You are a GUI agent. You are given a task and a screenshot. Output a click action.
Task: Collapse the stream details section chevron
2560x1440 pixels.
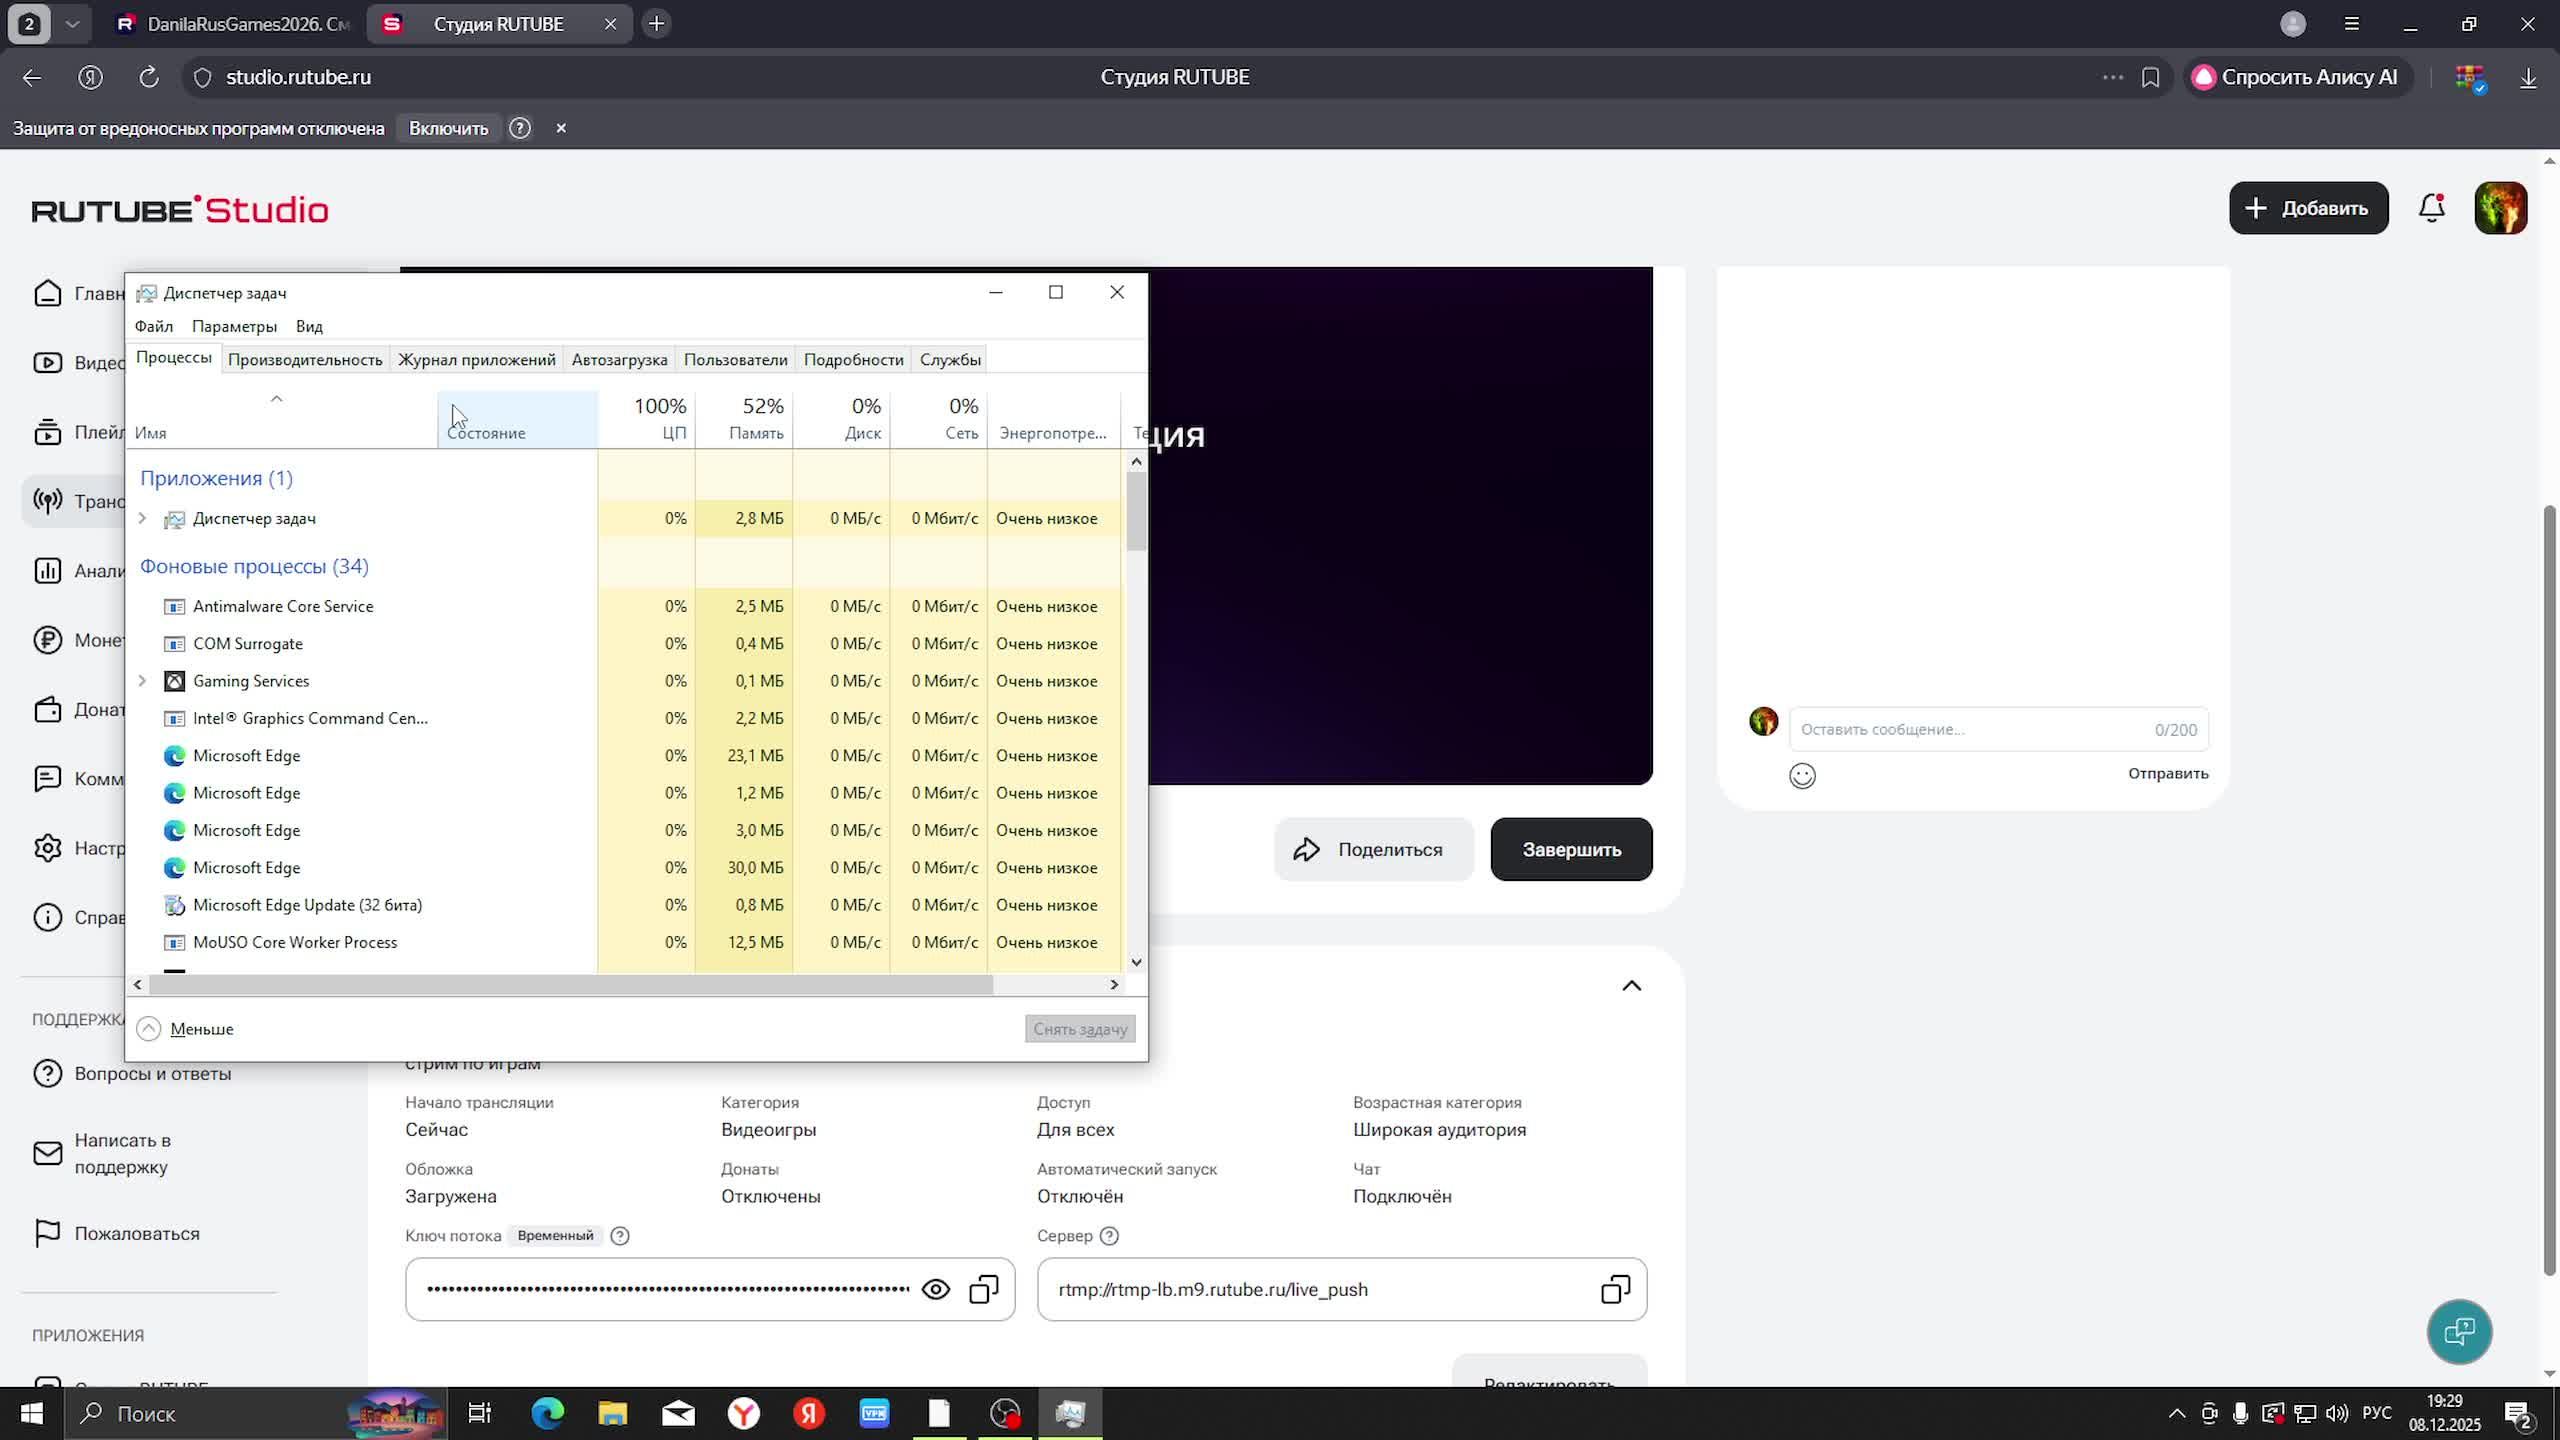[x=1631, y=986]
